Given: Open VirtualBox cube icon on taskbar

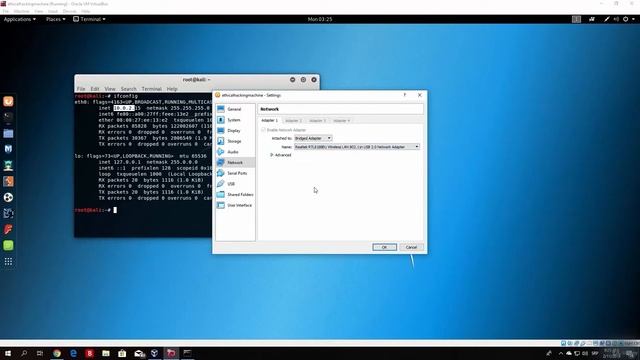Looking at the screenshot, I should point(155,353).
